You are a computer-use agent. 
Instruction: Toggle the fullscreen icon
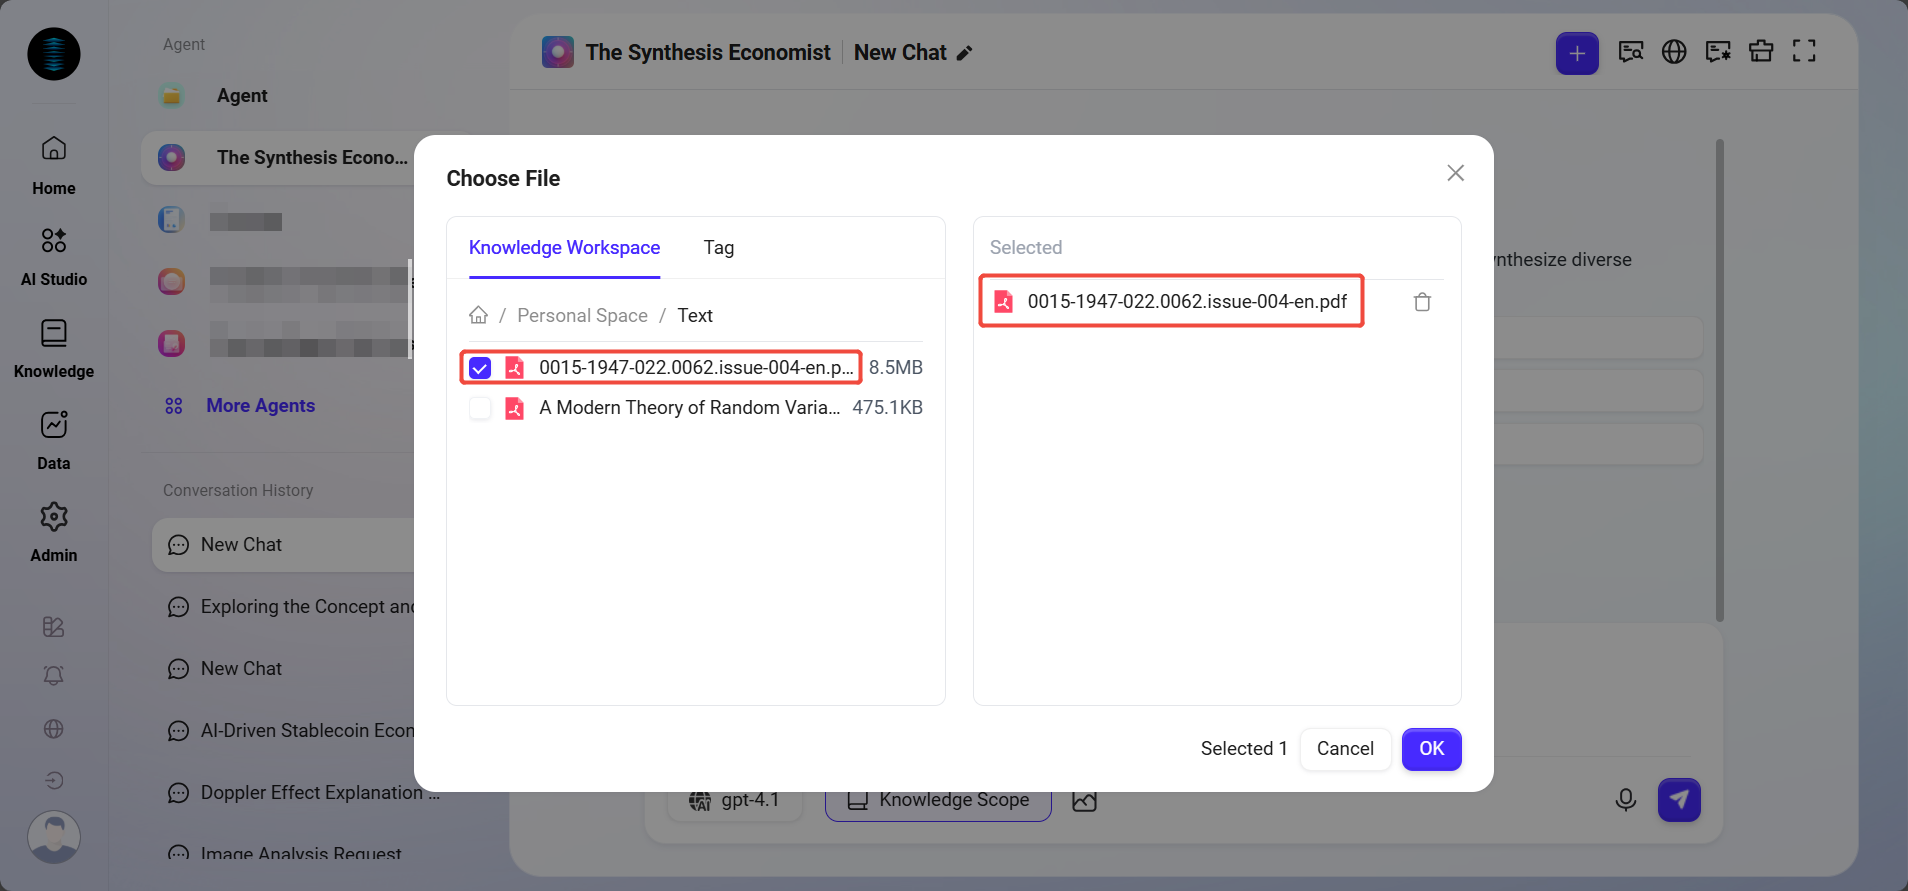[x=1803, y=52]
